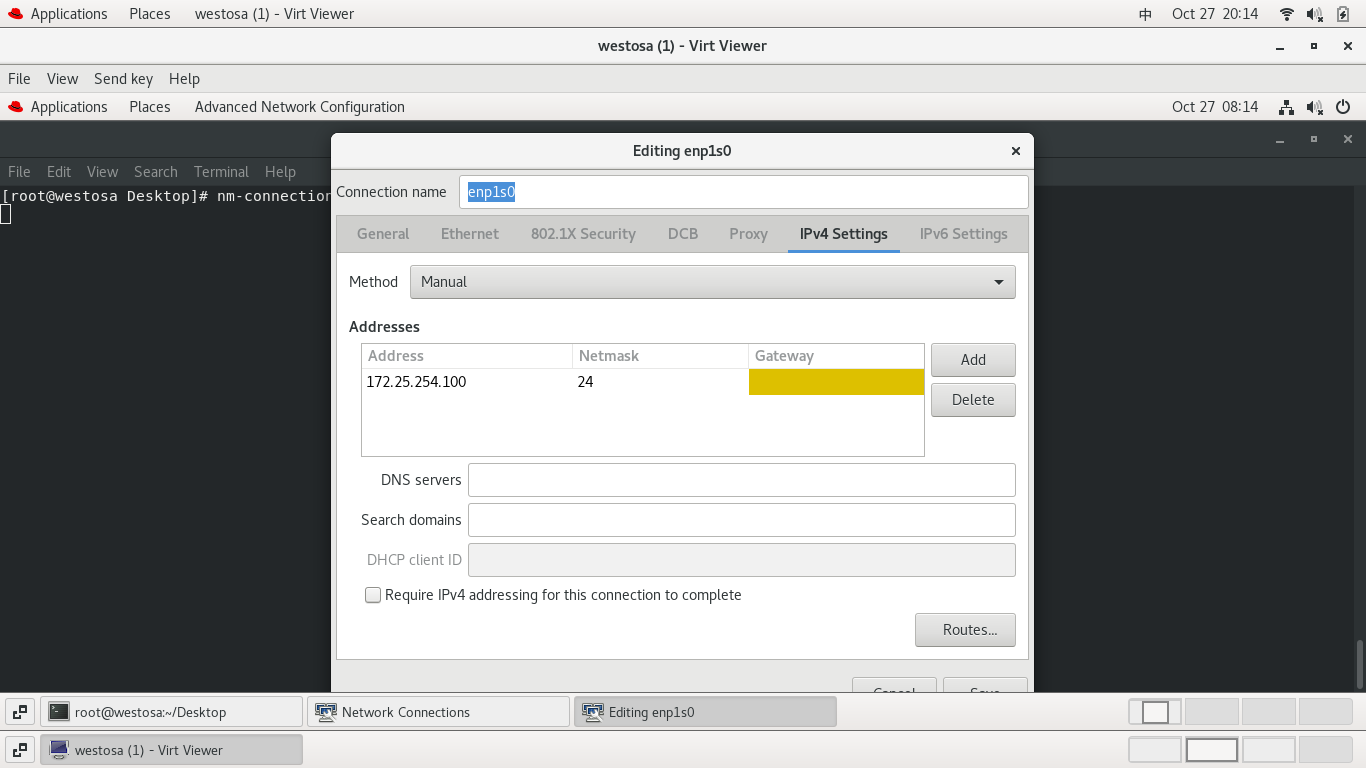The image size is (1366, 768).
Task: Open the Terminal menu in the terminal window
Action: pos(221,171)
